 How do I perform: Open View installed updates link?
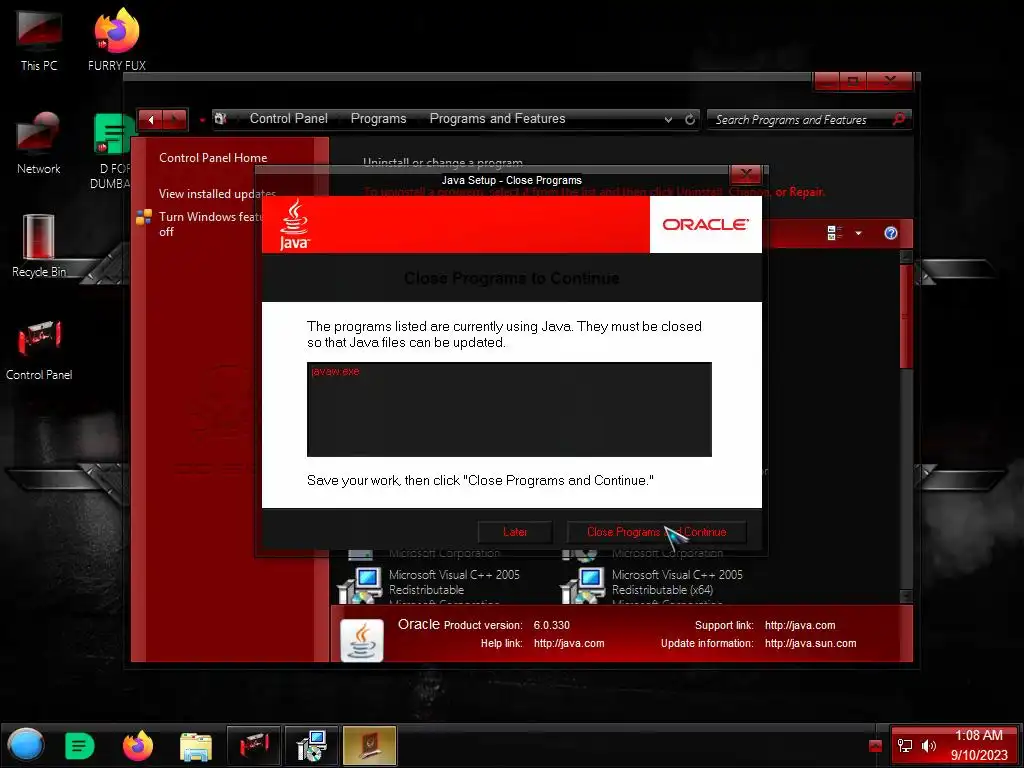pyautogui.click(x=217, y=194)
